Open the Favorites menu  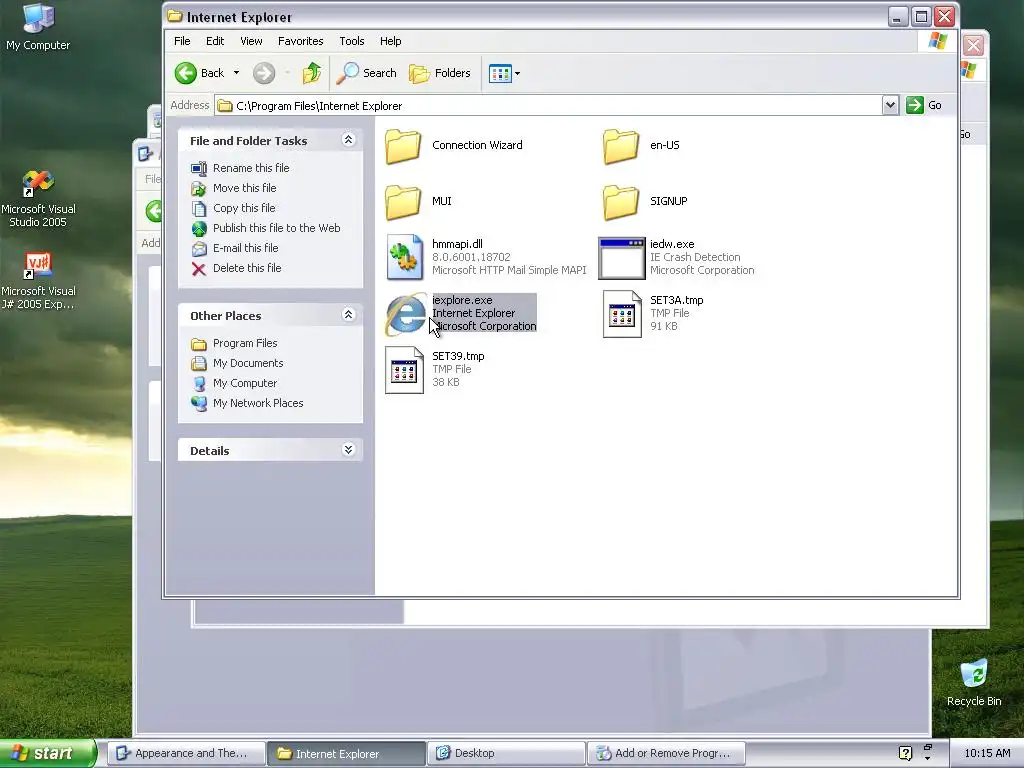point(300,41)
